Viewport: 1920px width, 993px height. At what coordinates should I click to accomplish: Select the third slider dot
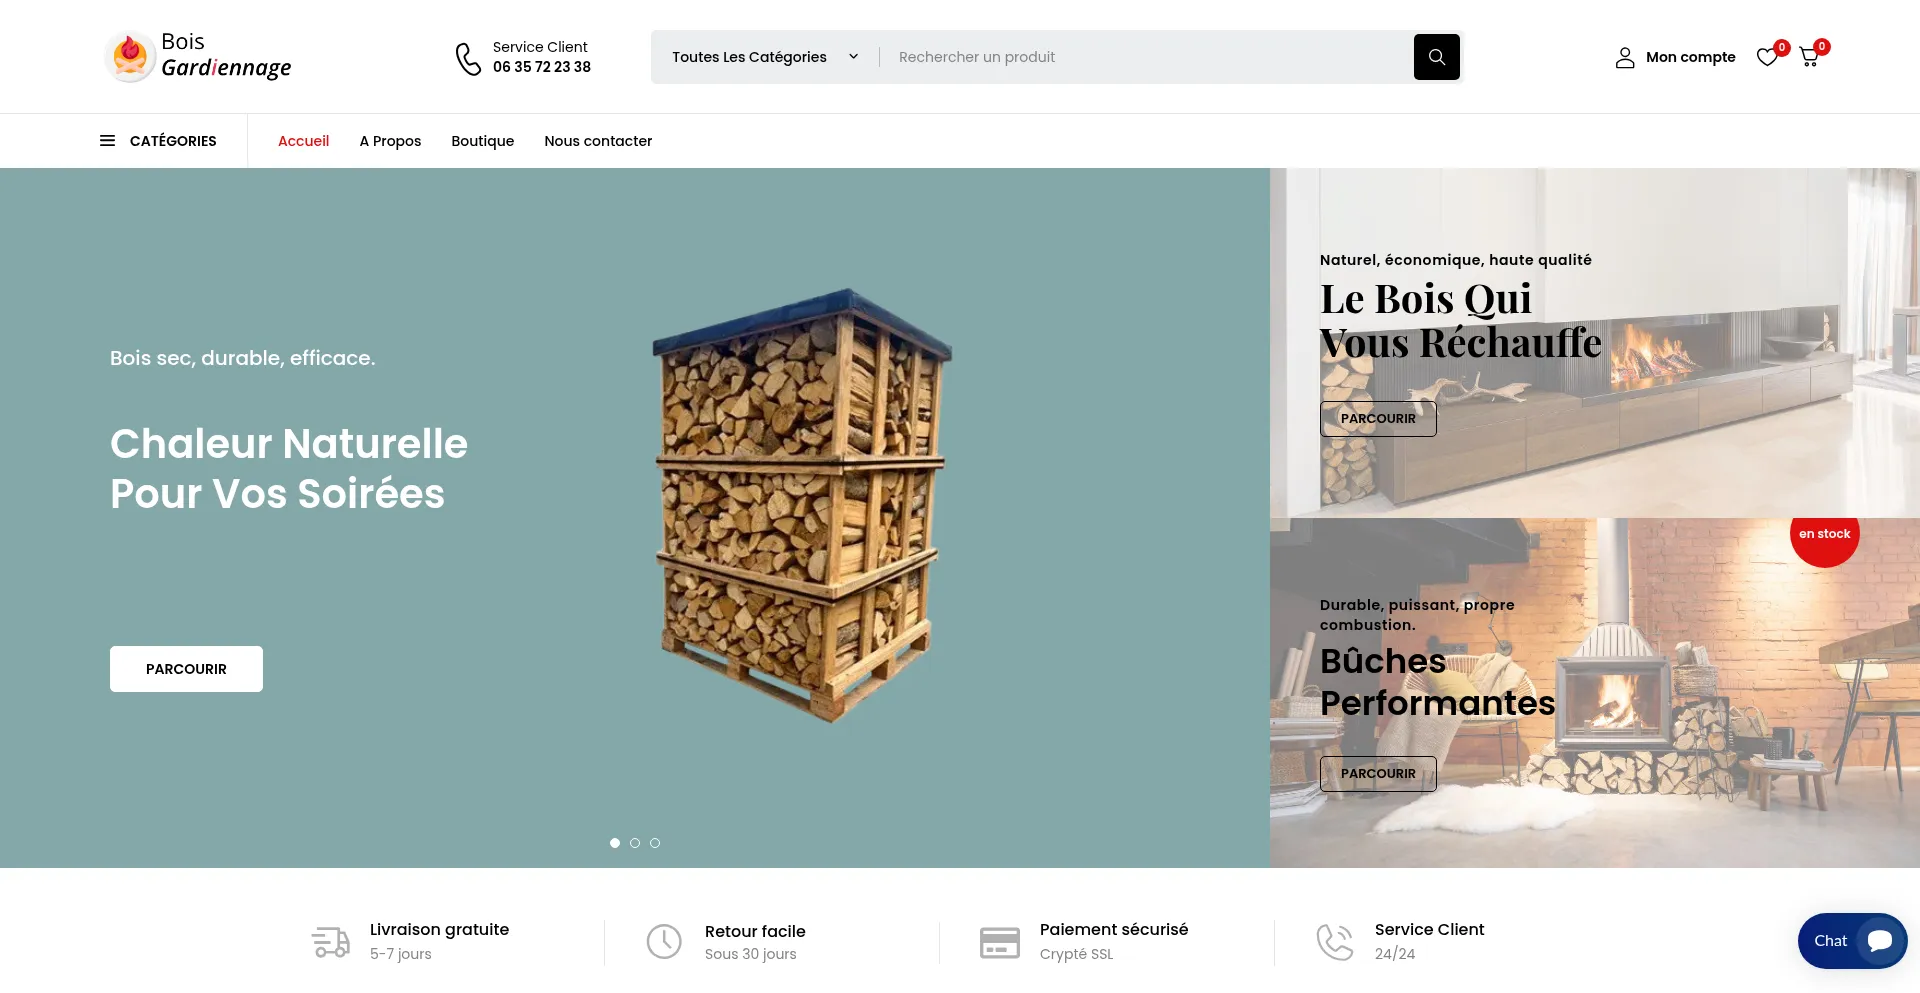tap(655, 843)
